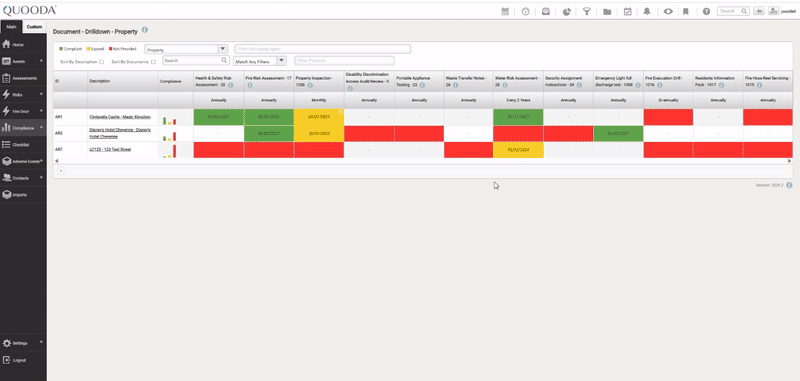Click AR3 green Emergency Light discharge test cell
This screenshot has height=381, width=800.
click(618, 133)
